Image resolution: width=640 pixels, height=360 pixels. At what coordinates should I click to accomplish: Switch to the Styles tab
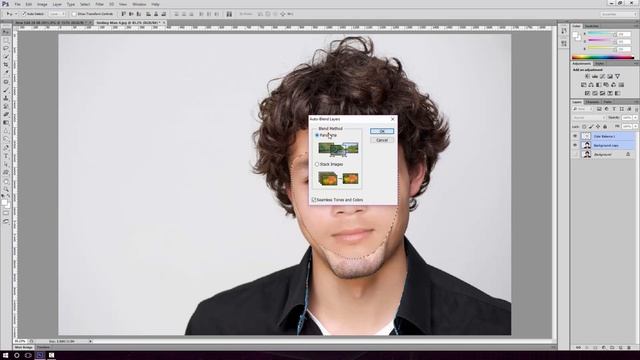pos(599,63)
